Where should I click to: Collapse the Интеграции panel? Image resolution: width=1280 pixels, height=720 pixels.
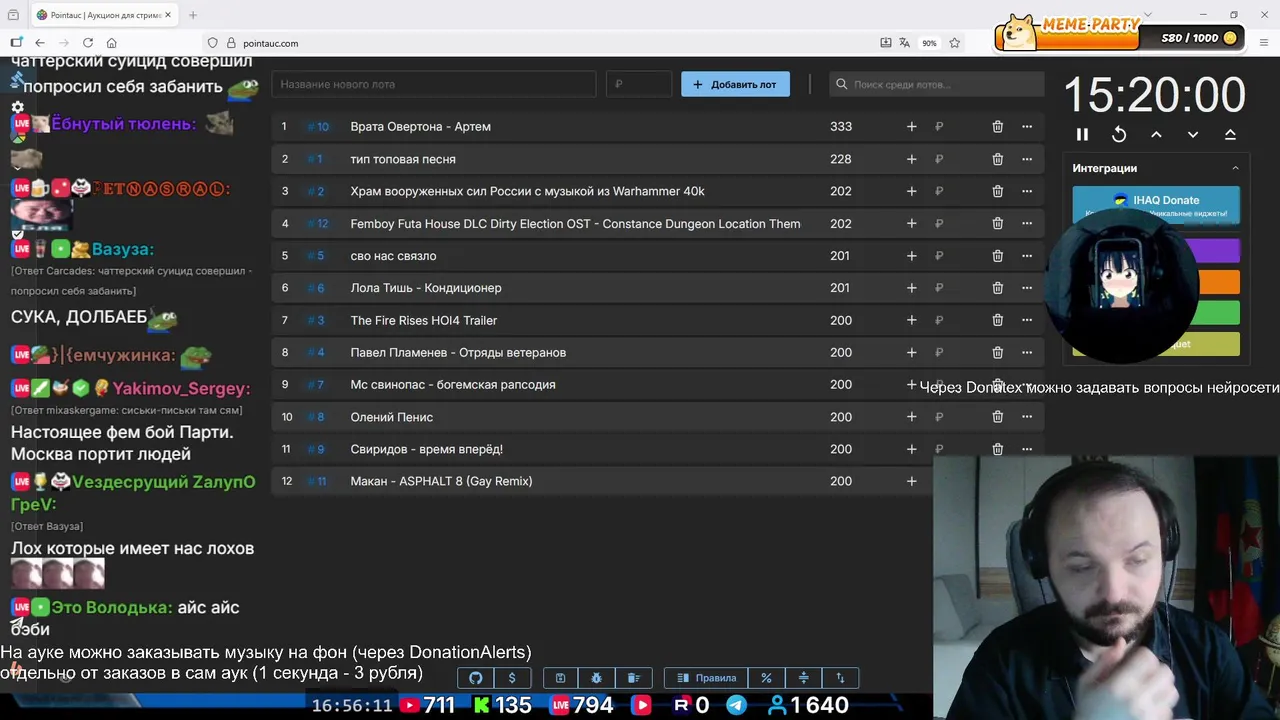tap(1235, 168)
